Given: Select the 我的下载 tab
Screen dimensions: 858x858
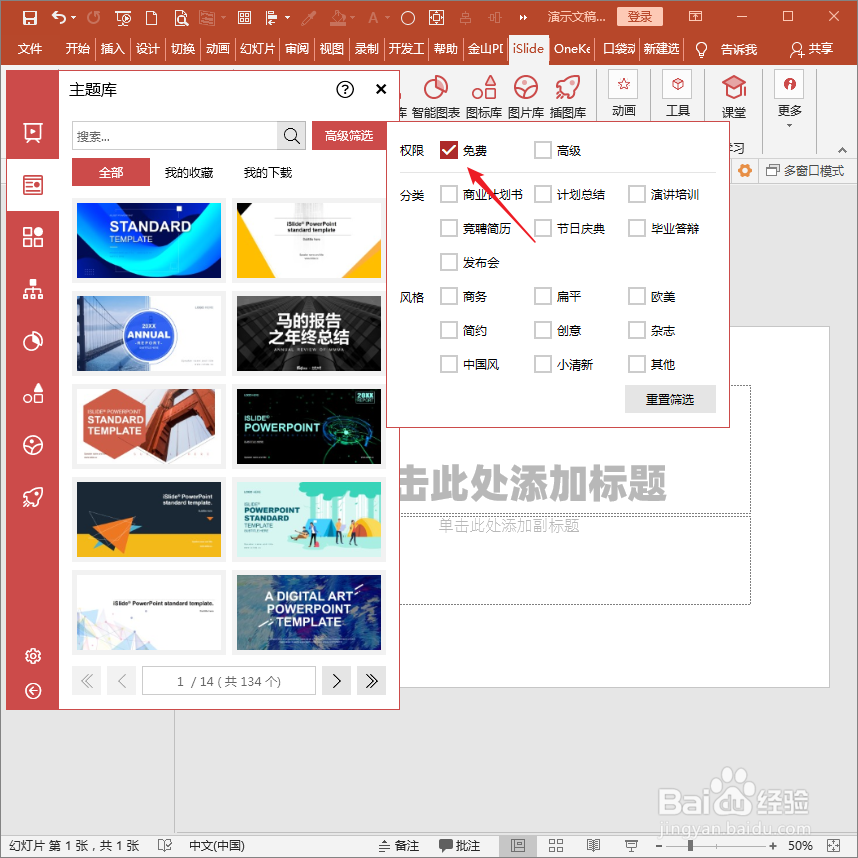Looking at the screenshot, I should [268, 173].
